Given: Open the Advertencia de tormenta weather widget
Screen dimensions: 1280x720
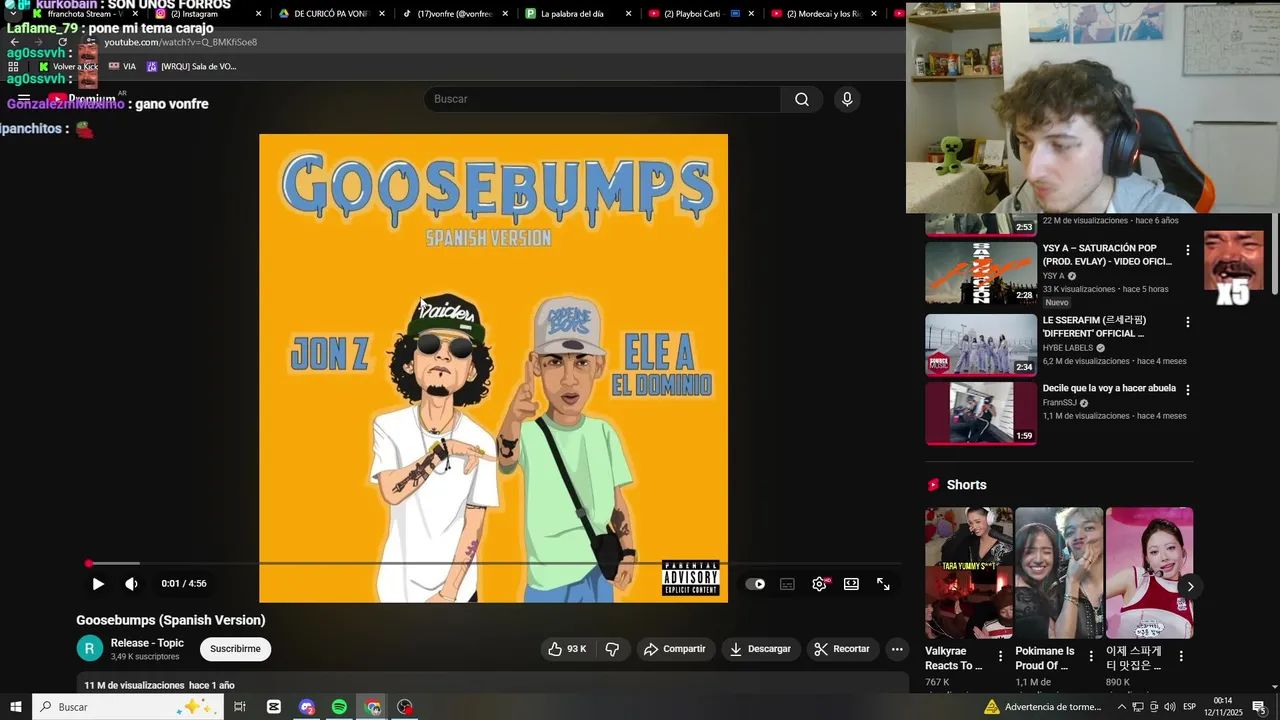Looking at the screenshot, I should point(1043,707).
